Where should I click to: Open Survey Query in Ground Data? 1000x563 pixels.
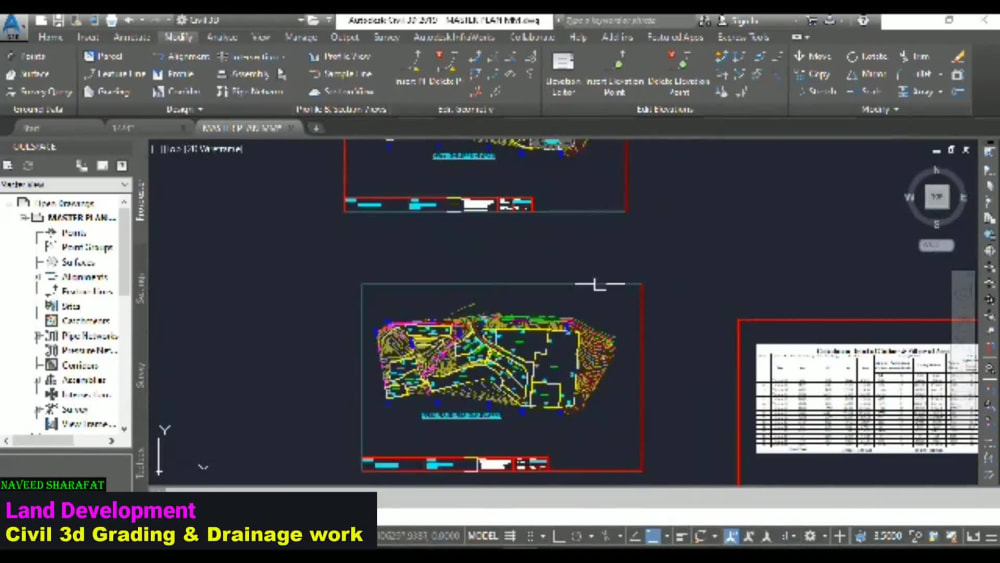(x=39, y=92)
